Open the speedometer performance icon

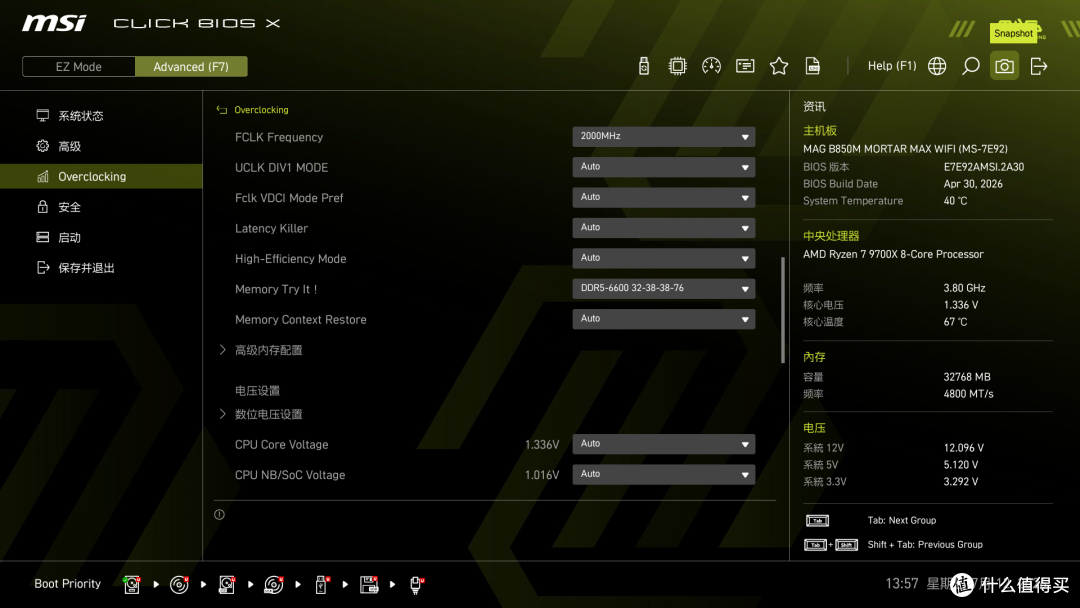[711, 66]
